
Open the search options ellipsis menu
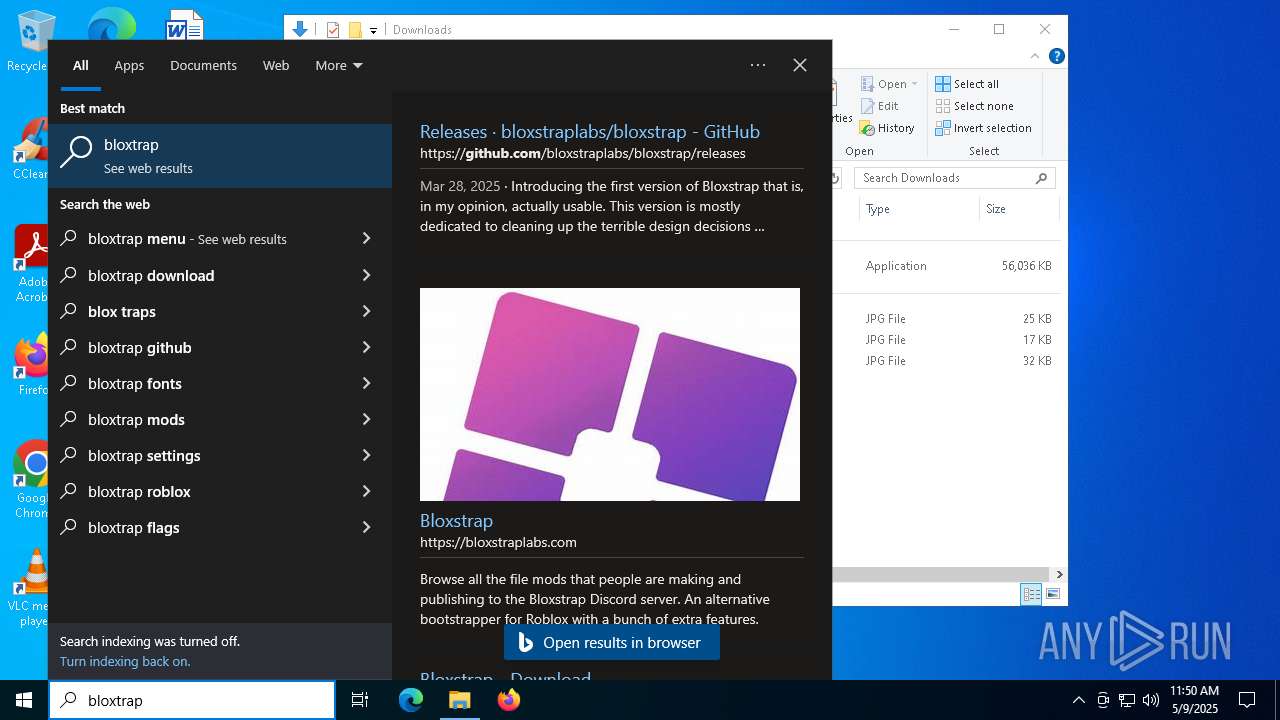tap(758, 65)
